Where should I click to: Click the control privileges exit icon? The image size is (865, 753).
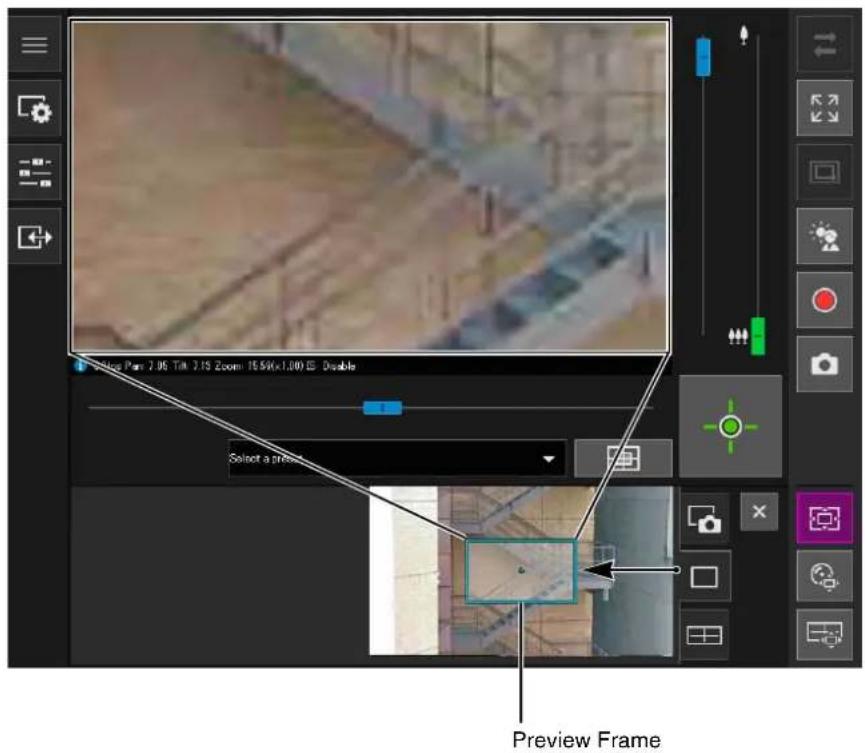(34, 237)
